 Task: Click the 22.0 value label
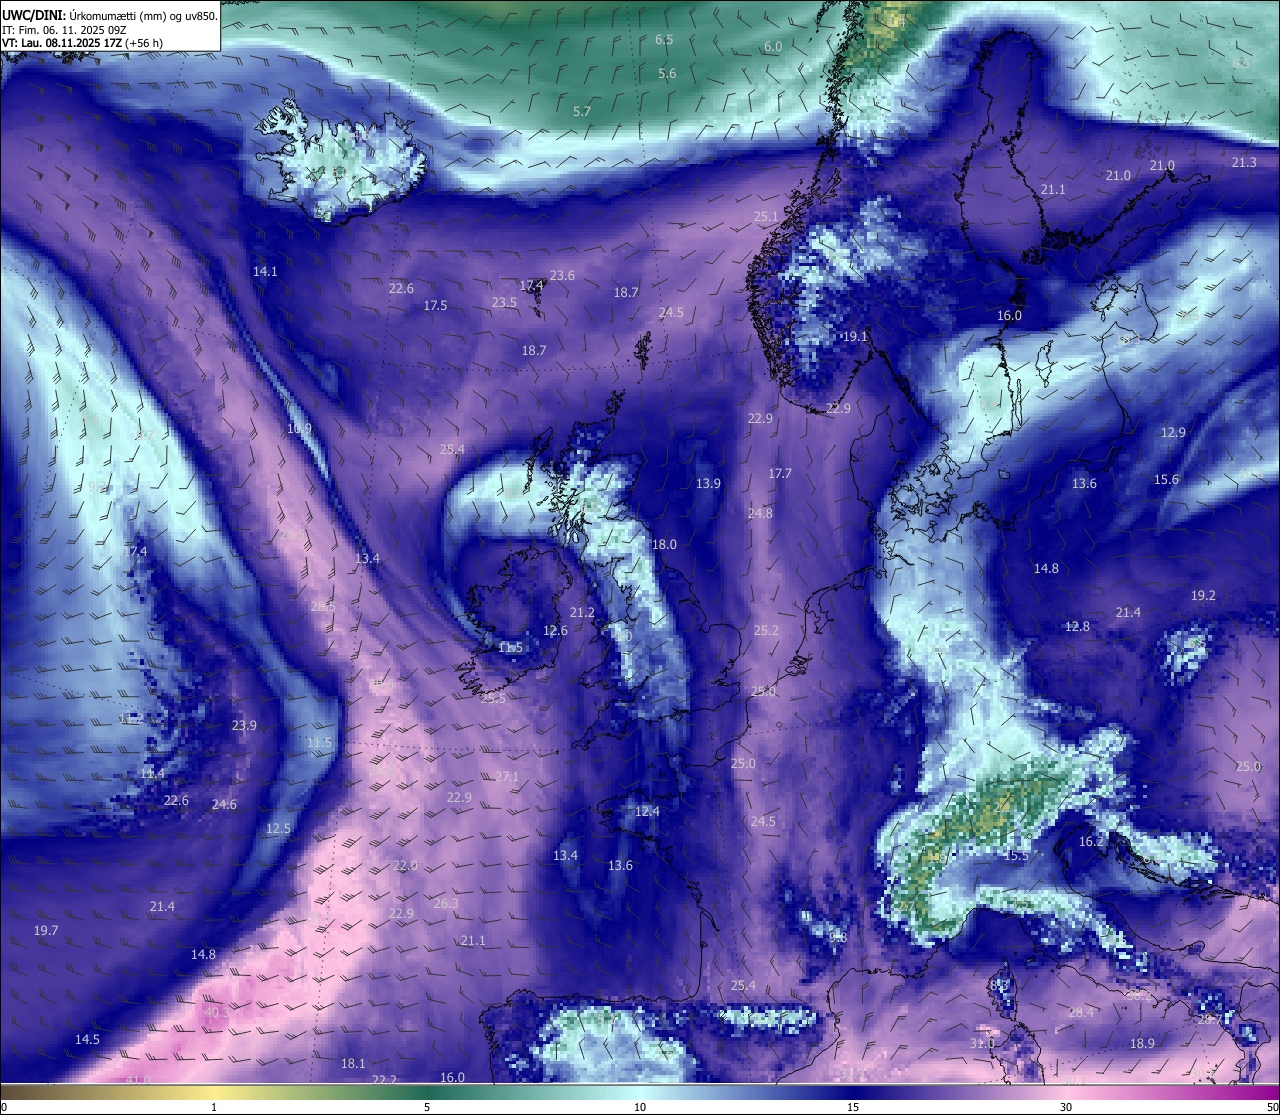click(x=404, y=866)
